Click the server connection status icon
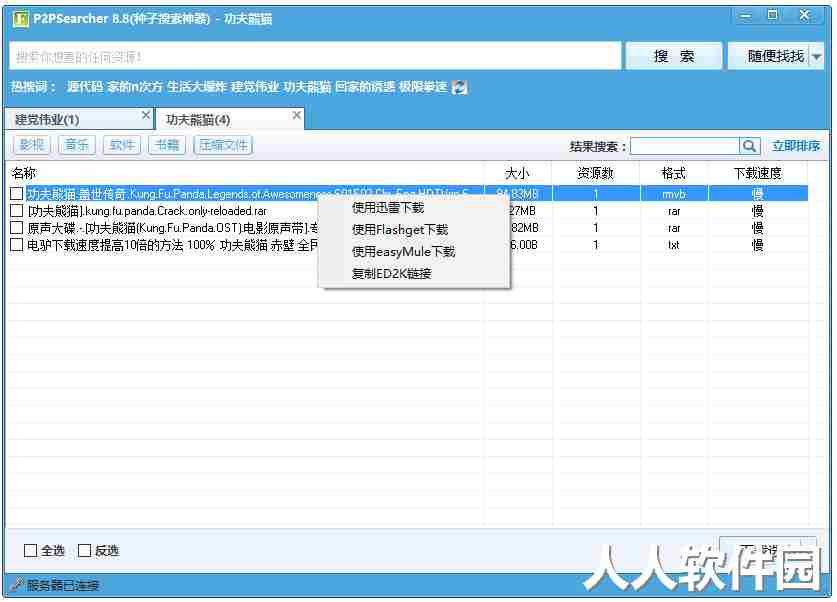 point(17,584)
